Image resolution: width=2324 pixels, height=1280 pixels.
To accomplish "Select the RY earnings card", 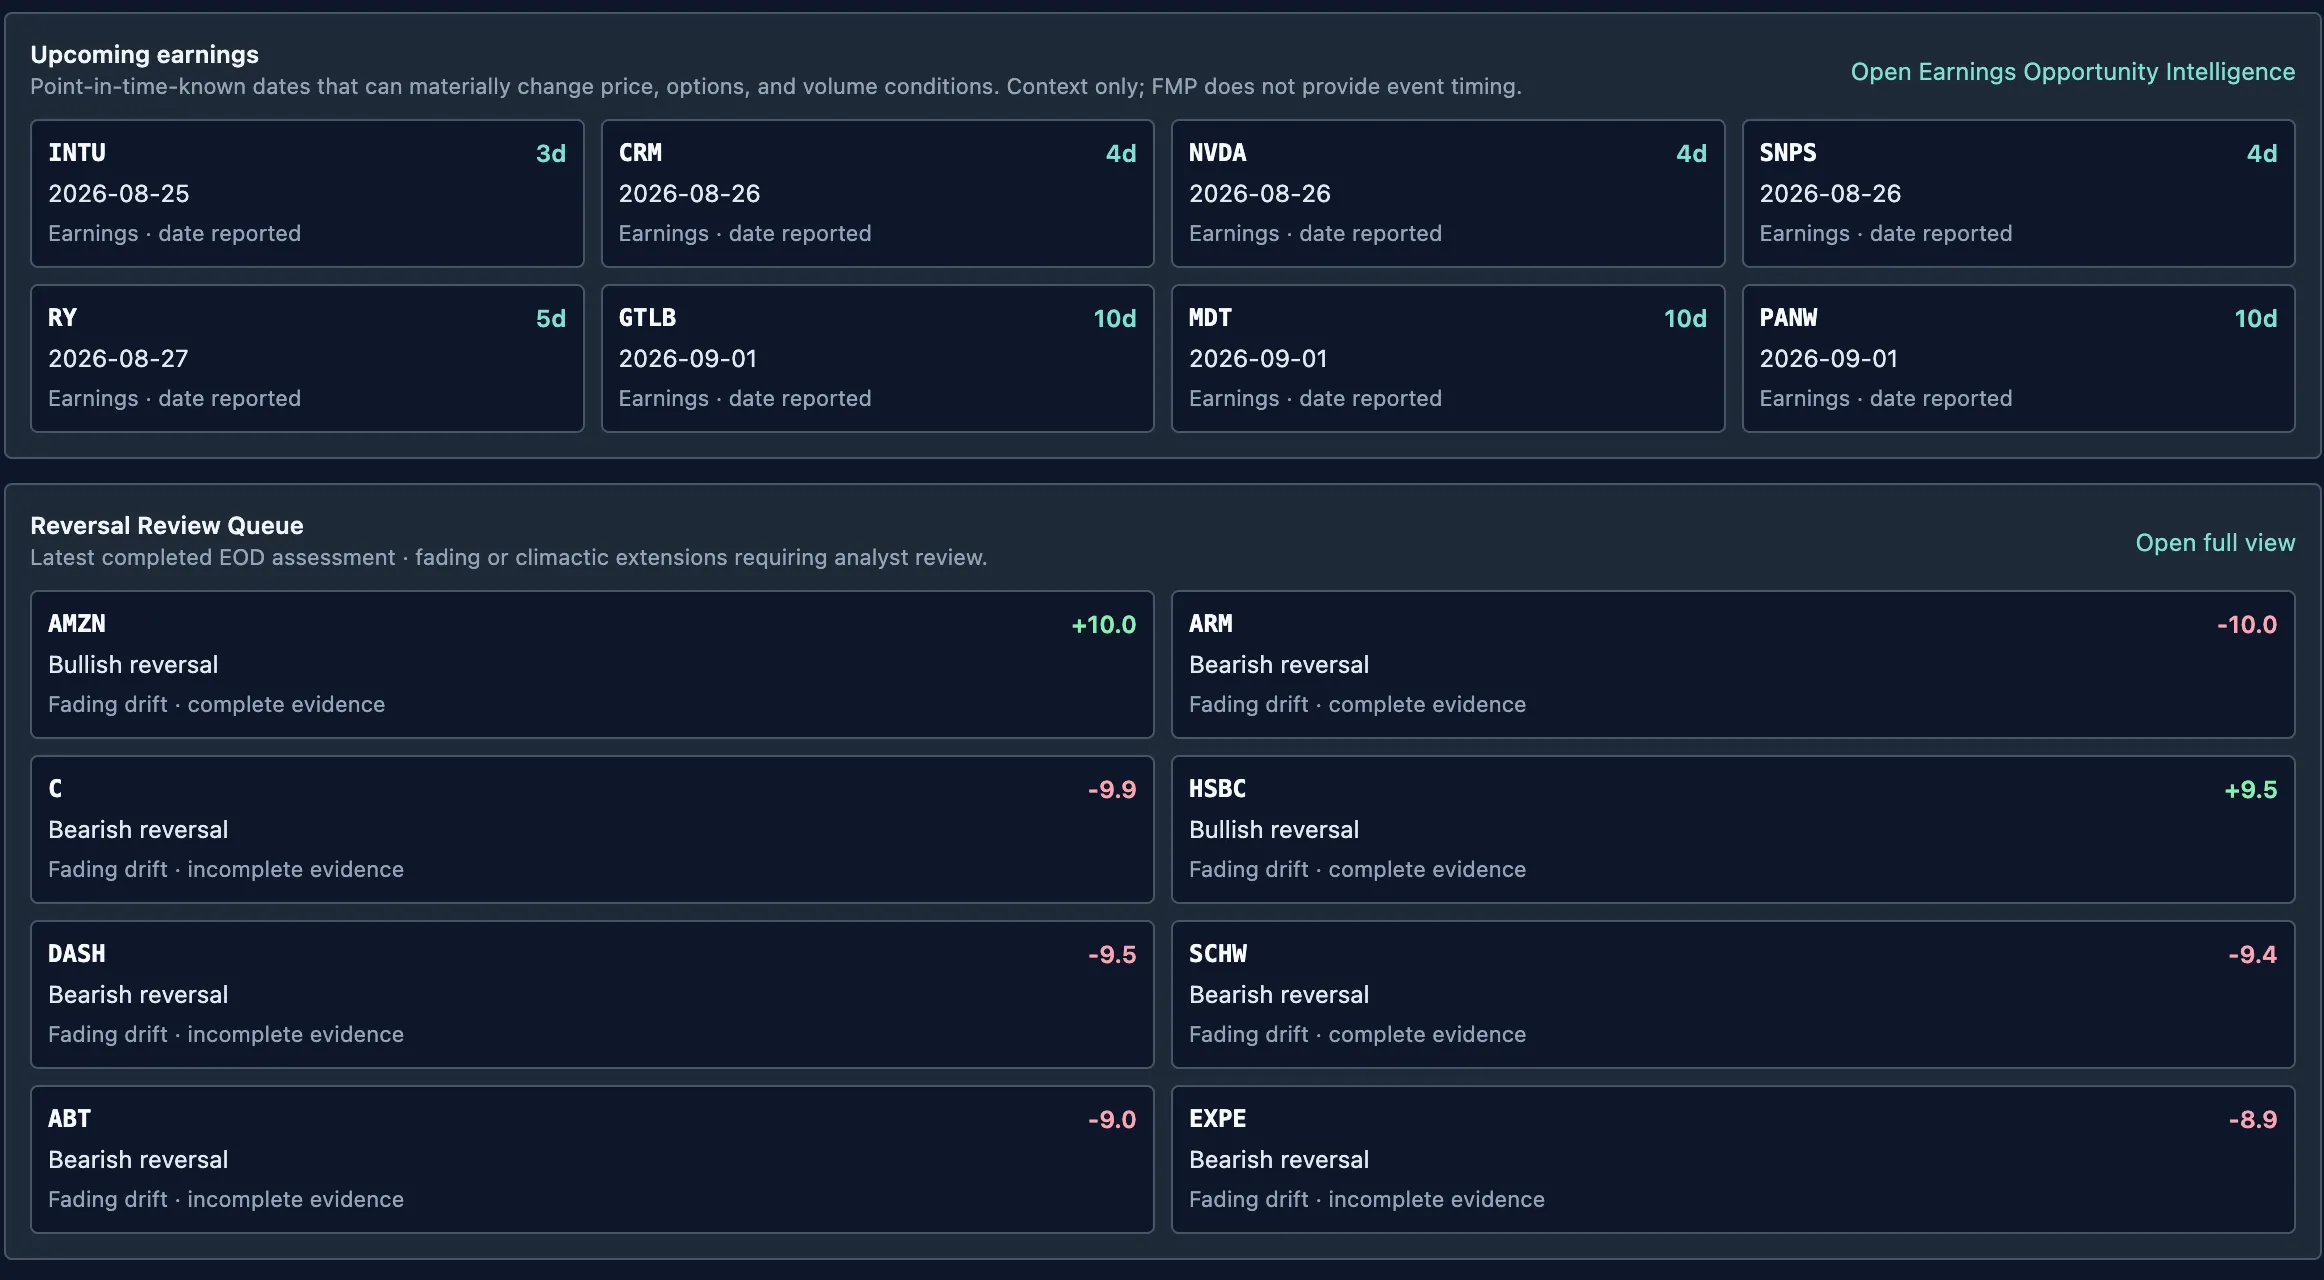I will tap(307, 358).
